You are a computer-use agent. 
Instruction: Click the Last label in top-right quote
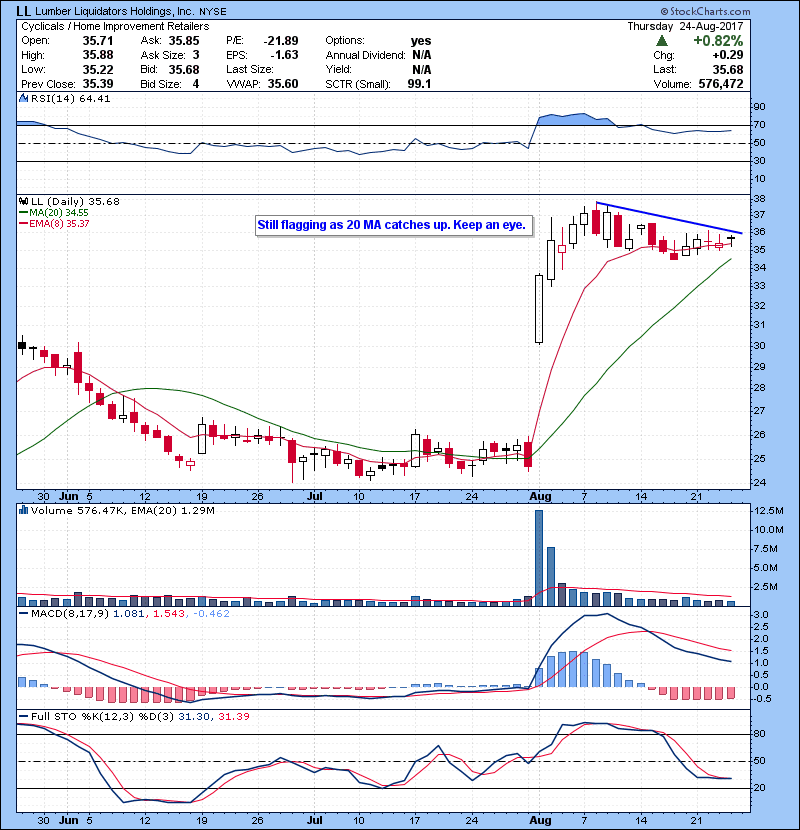pyautogui.click(x=664, y=69)
